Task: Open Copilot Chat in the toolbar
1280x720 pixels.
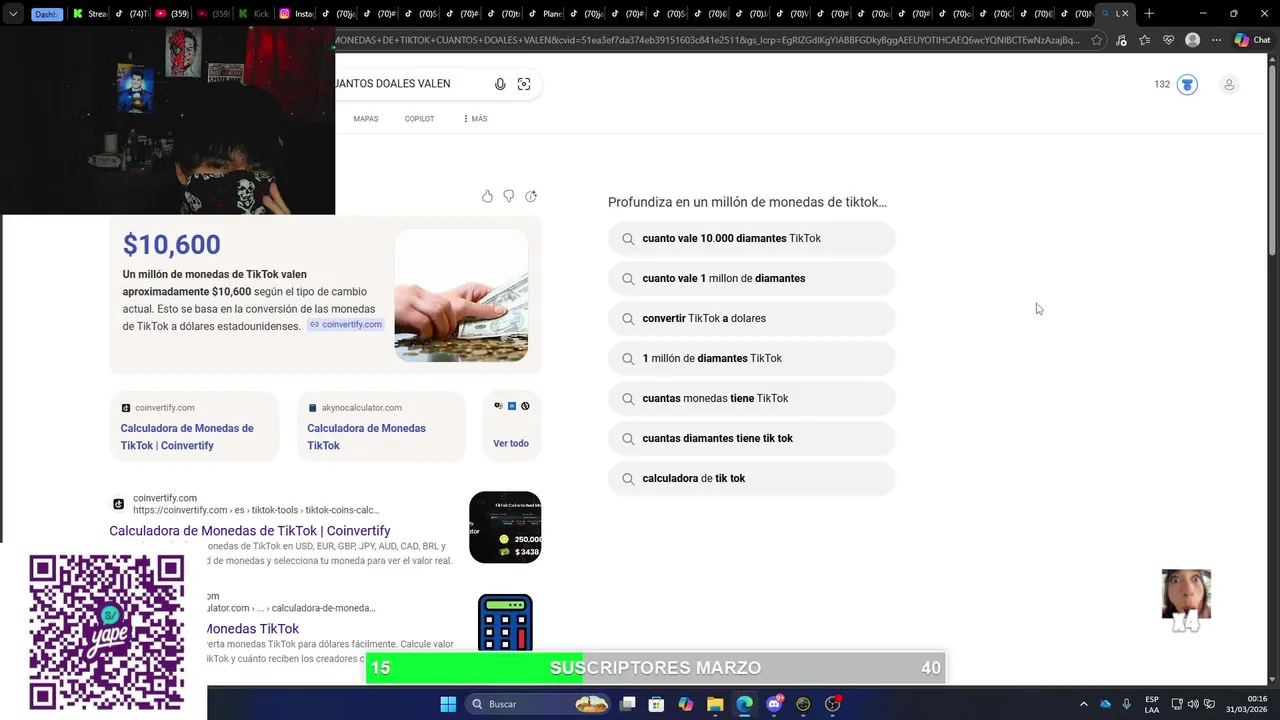Action: (x=1252, y=40)
